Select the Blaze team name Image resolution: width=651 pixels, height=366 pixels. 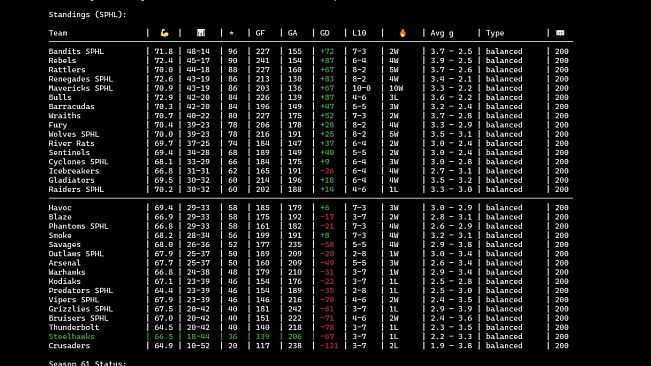(x=60, y=217)
